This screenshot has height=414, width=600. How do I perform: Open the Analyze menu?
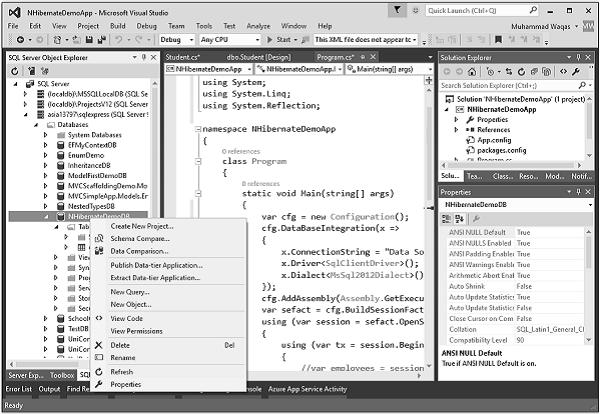[x=258, y=26]
